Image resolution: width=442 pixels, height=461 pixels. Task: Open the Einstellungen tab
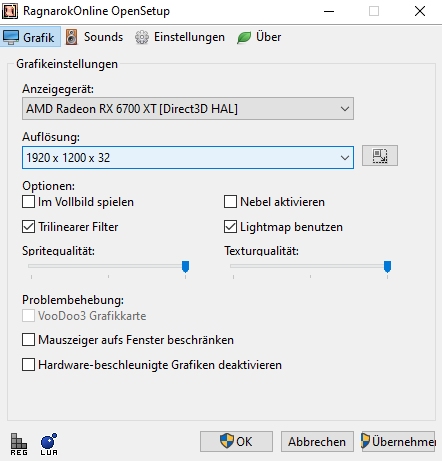click(x=180, y=37)
